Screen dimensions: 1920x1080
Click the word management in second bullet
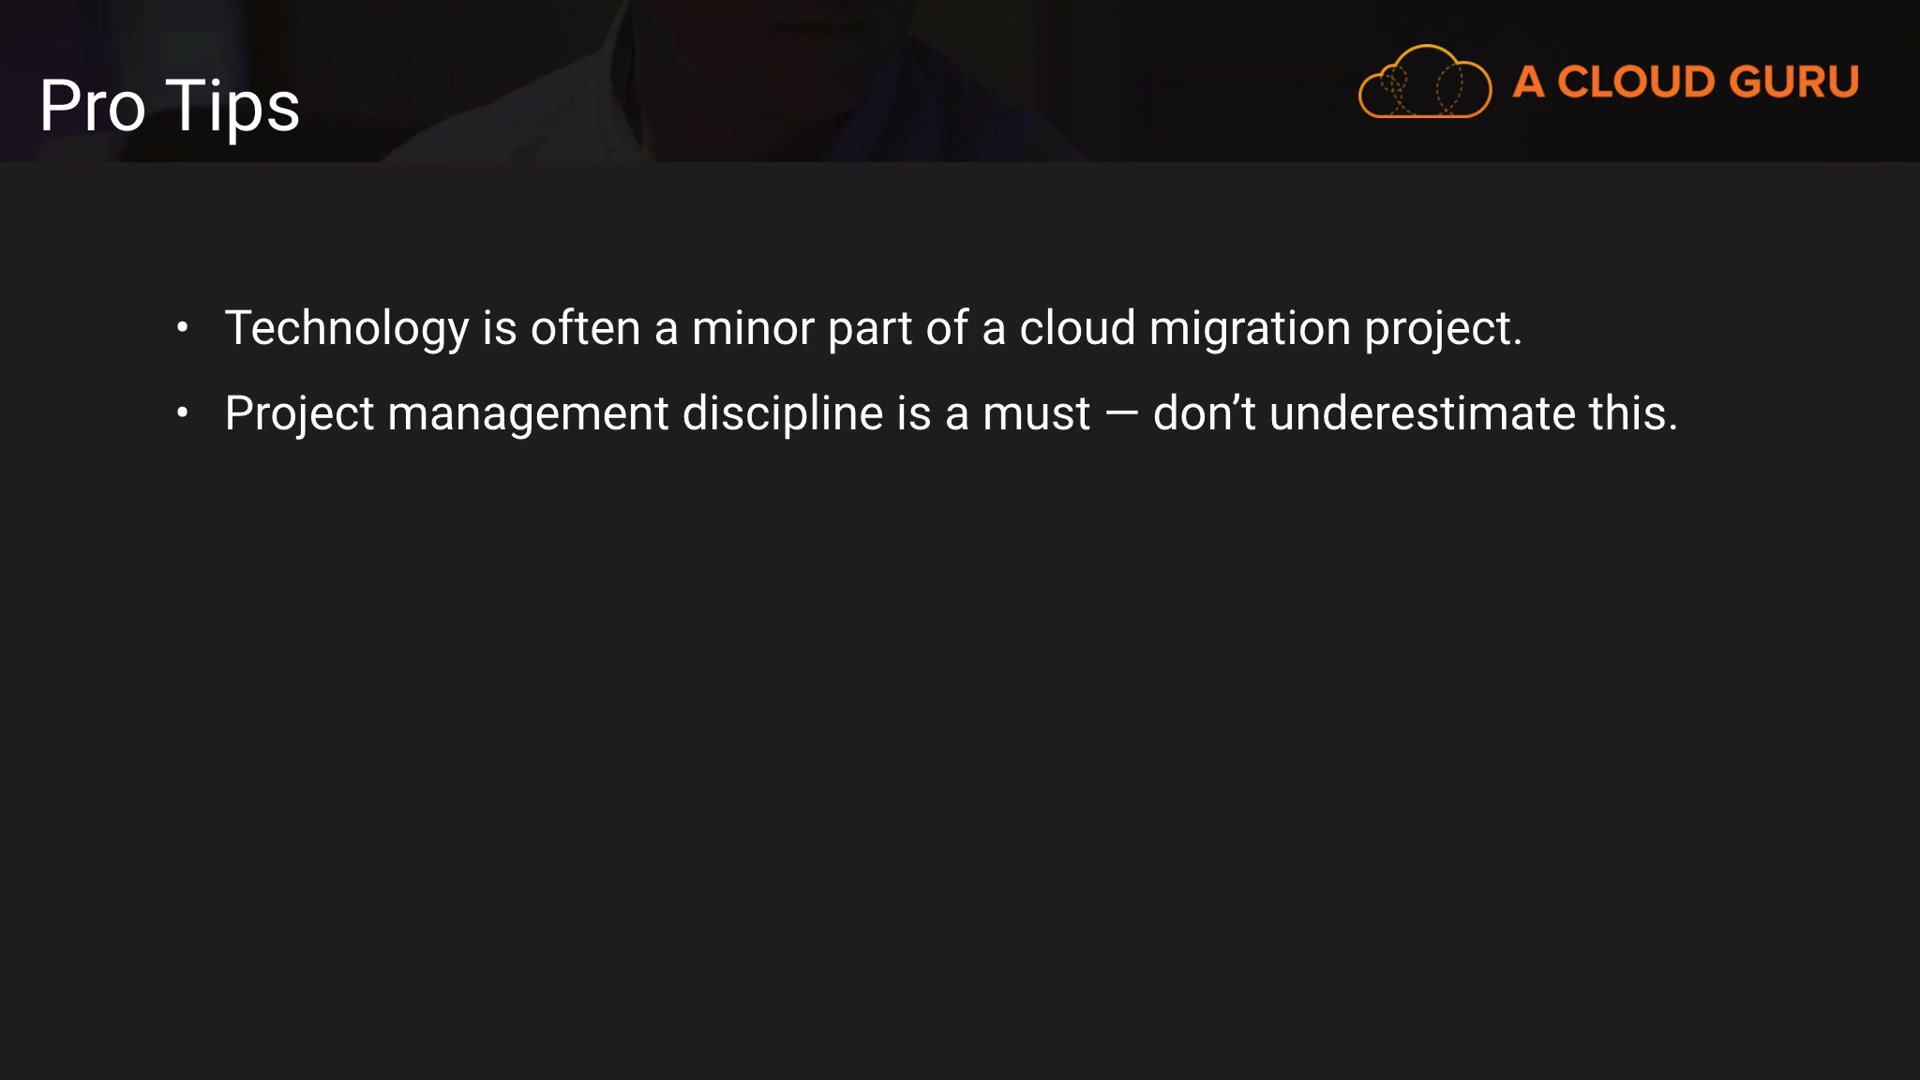pyautogui.click(x=527, y=413)
